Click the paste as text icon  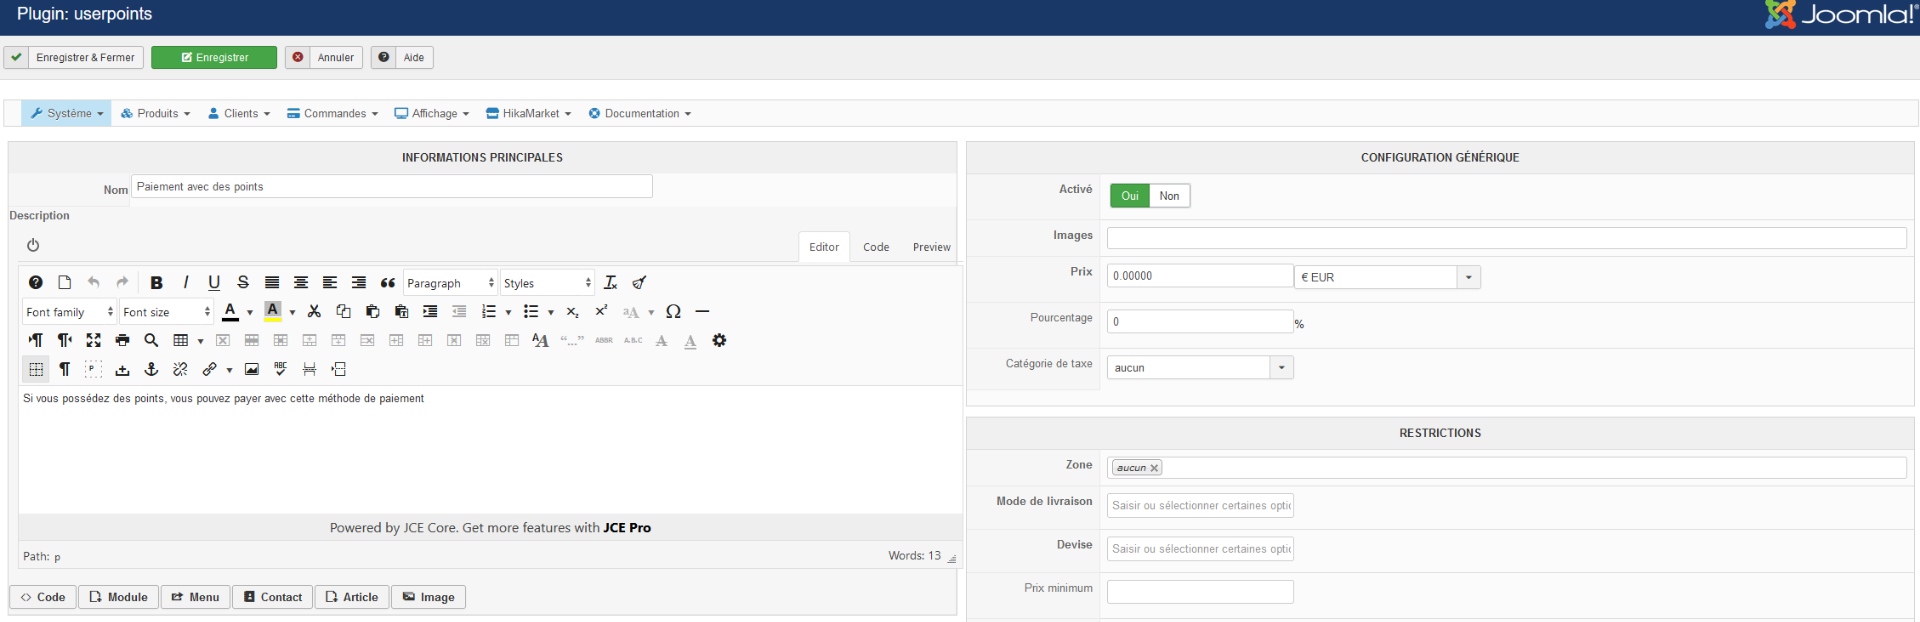tap(401, 312)
